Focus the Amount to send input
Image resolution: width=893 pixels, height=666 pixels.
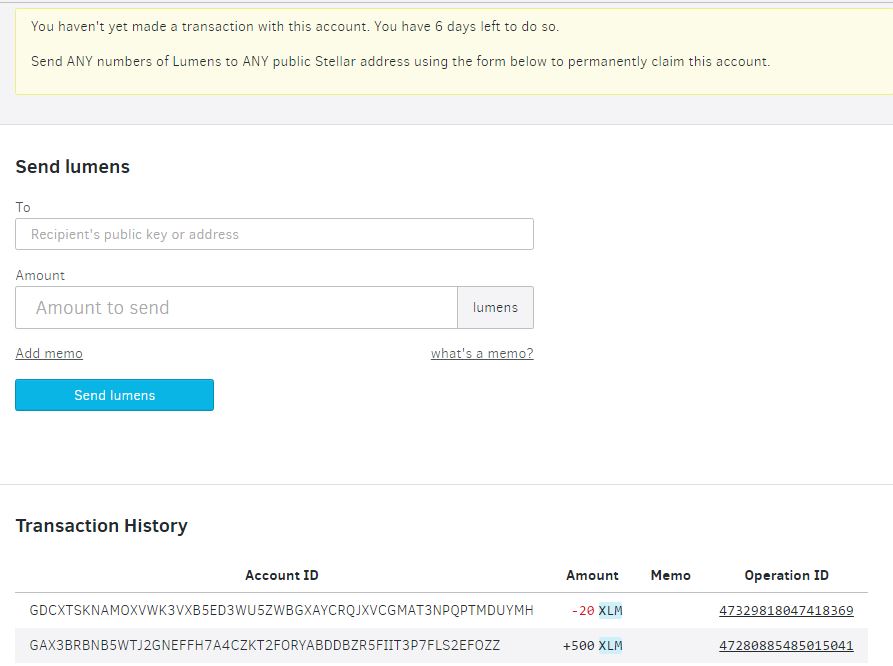pos(236,308)
